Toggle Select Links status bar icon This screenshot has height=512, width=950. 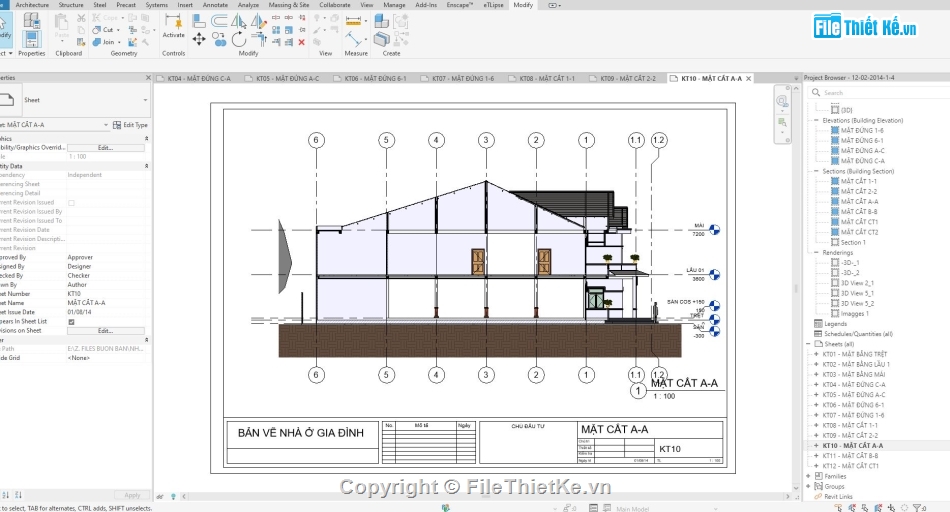point(839,507)
